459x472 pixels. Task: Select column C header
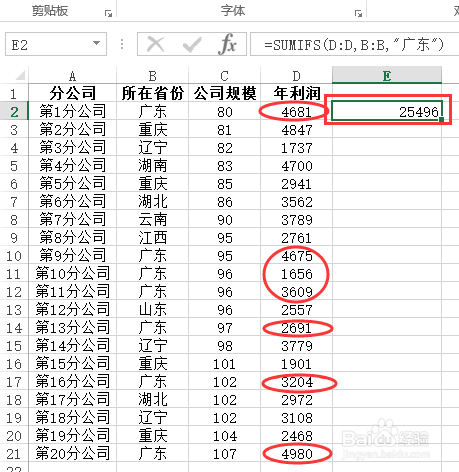pos(224,75)
